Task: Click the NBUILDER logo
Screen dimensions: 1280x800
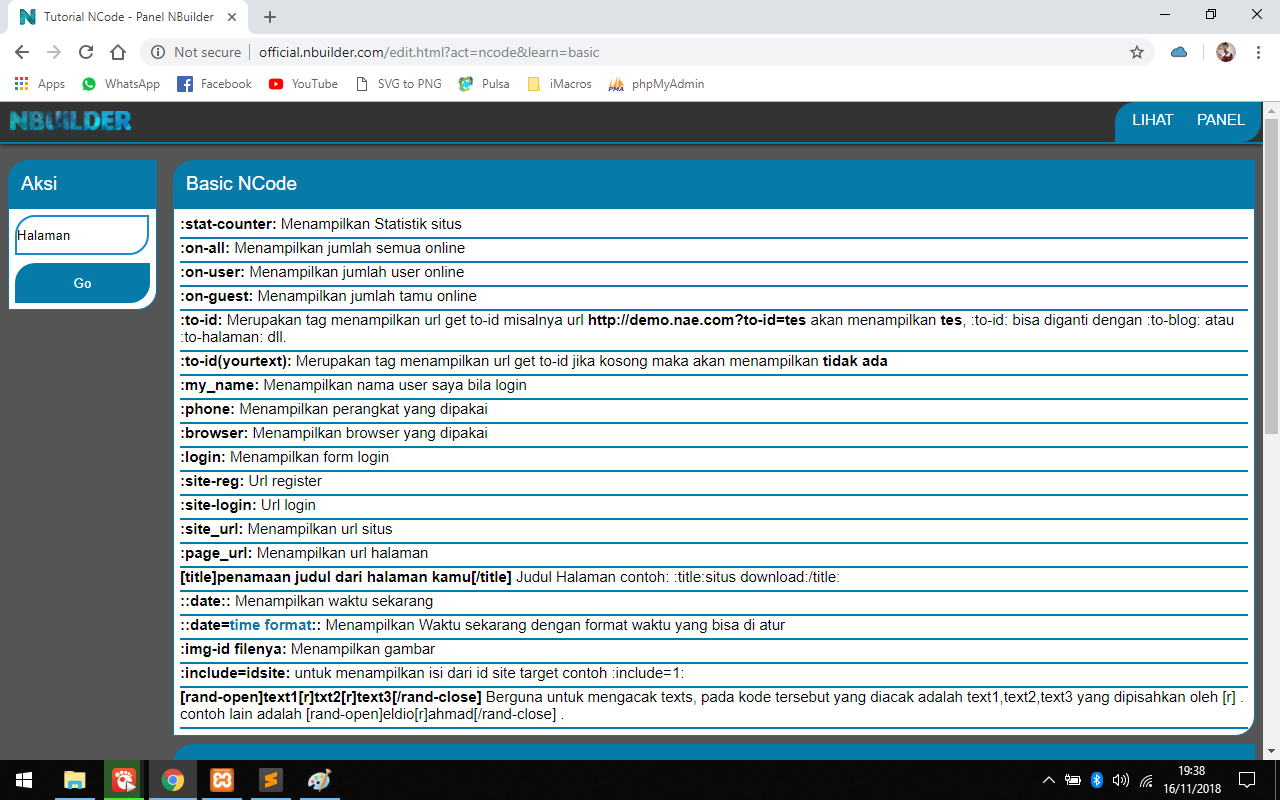Action: point(70,121)
